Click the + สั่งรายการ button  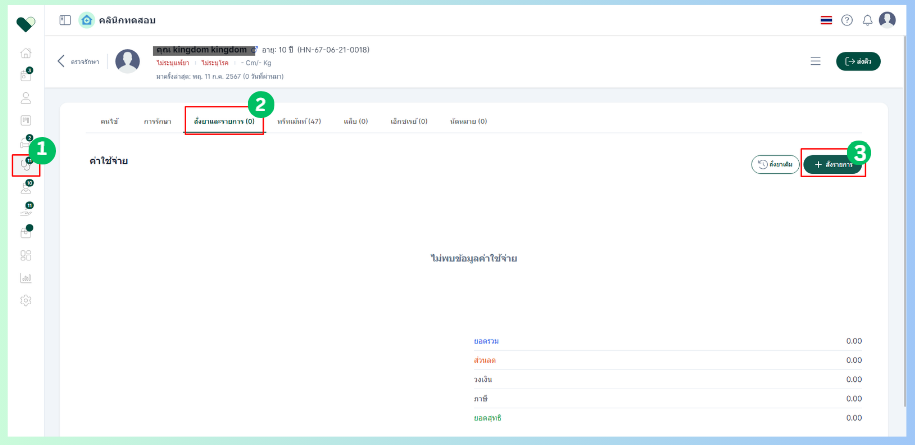click(833, 164)
